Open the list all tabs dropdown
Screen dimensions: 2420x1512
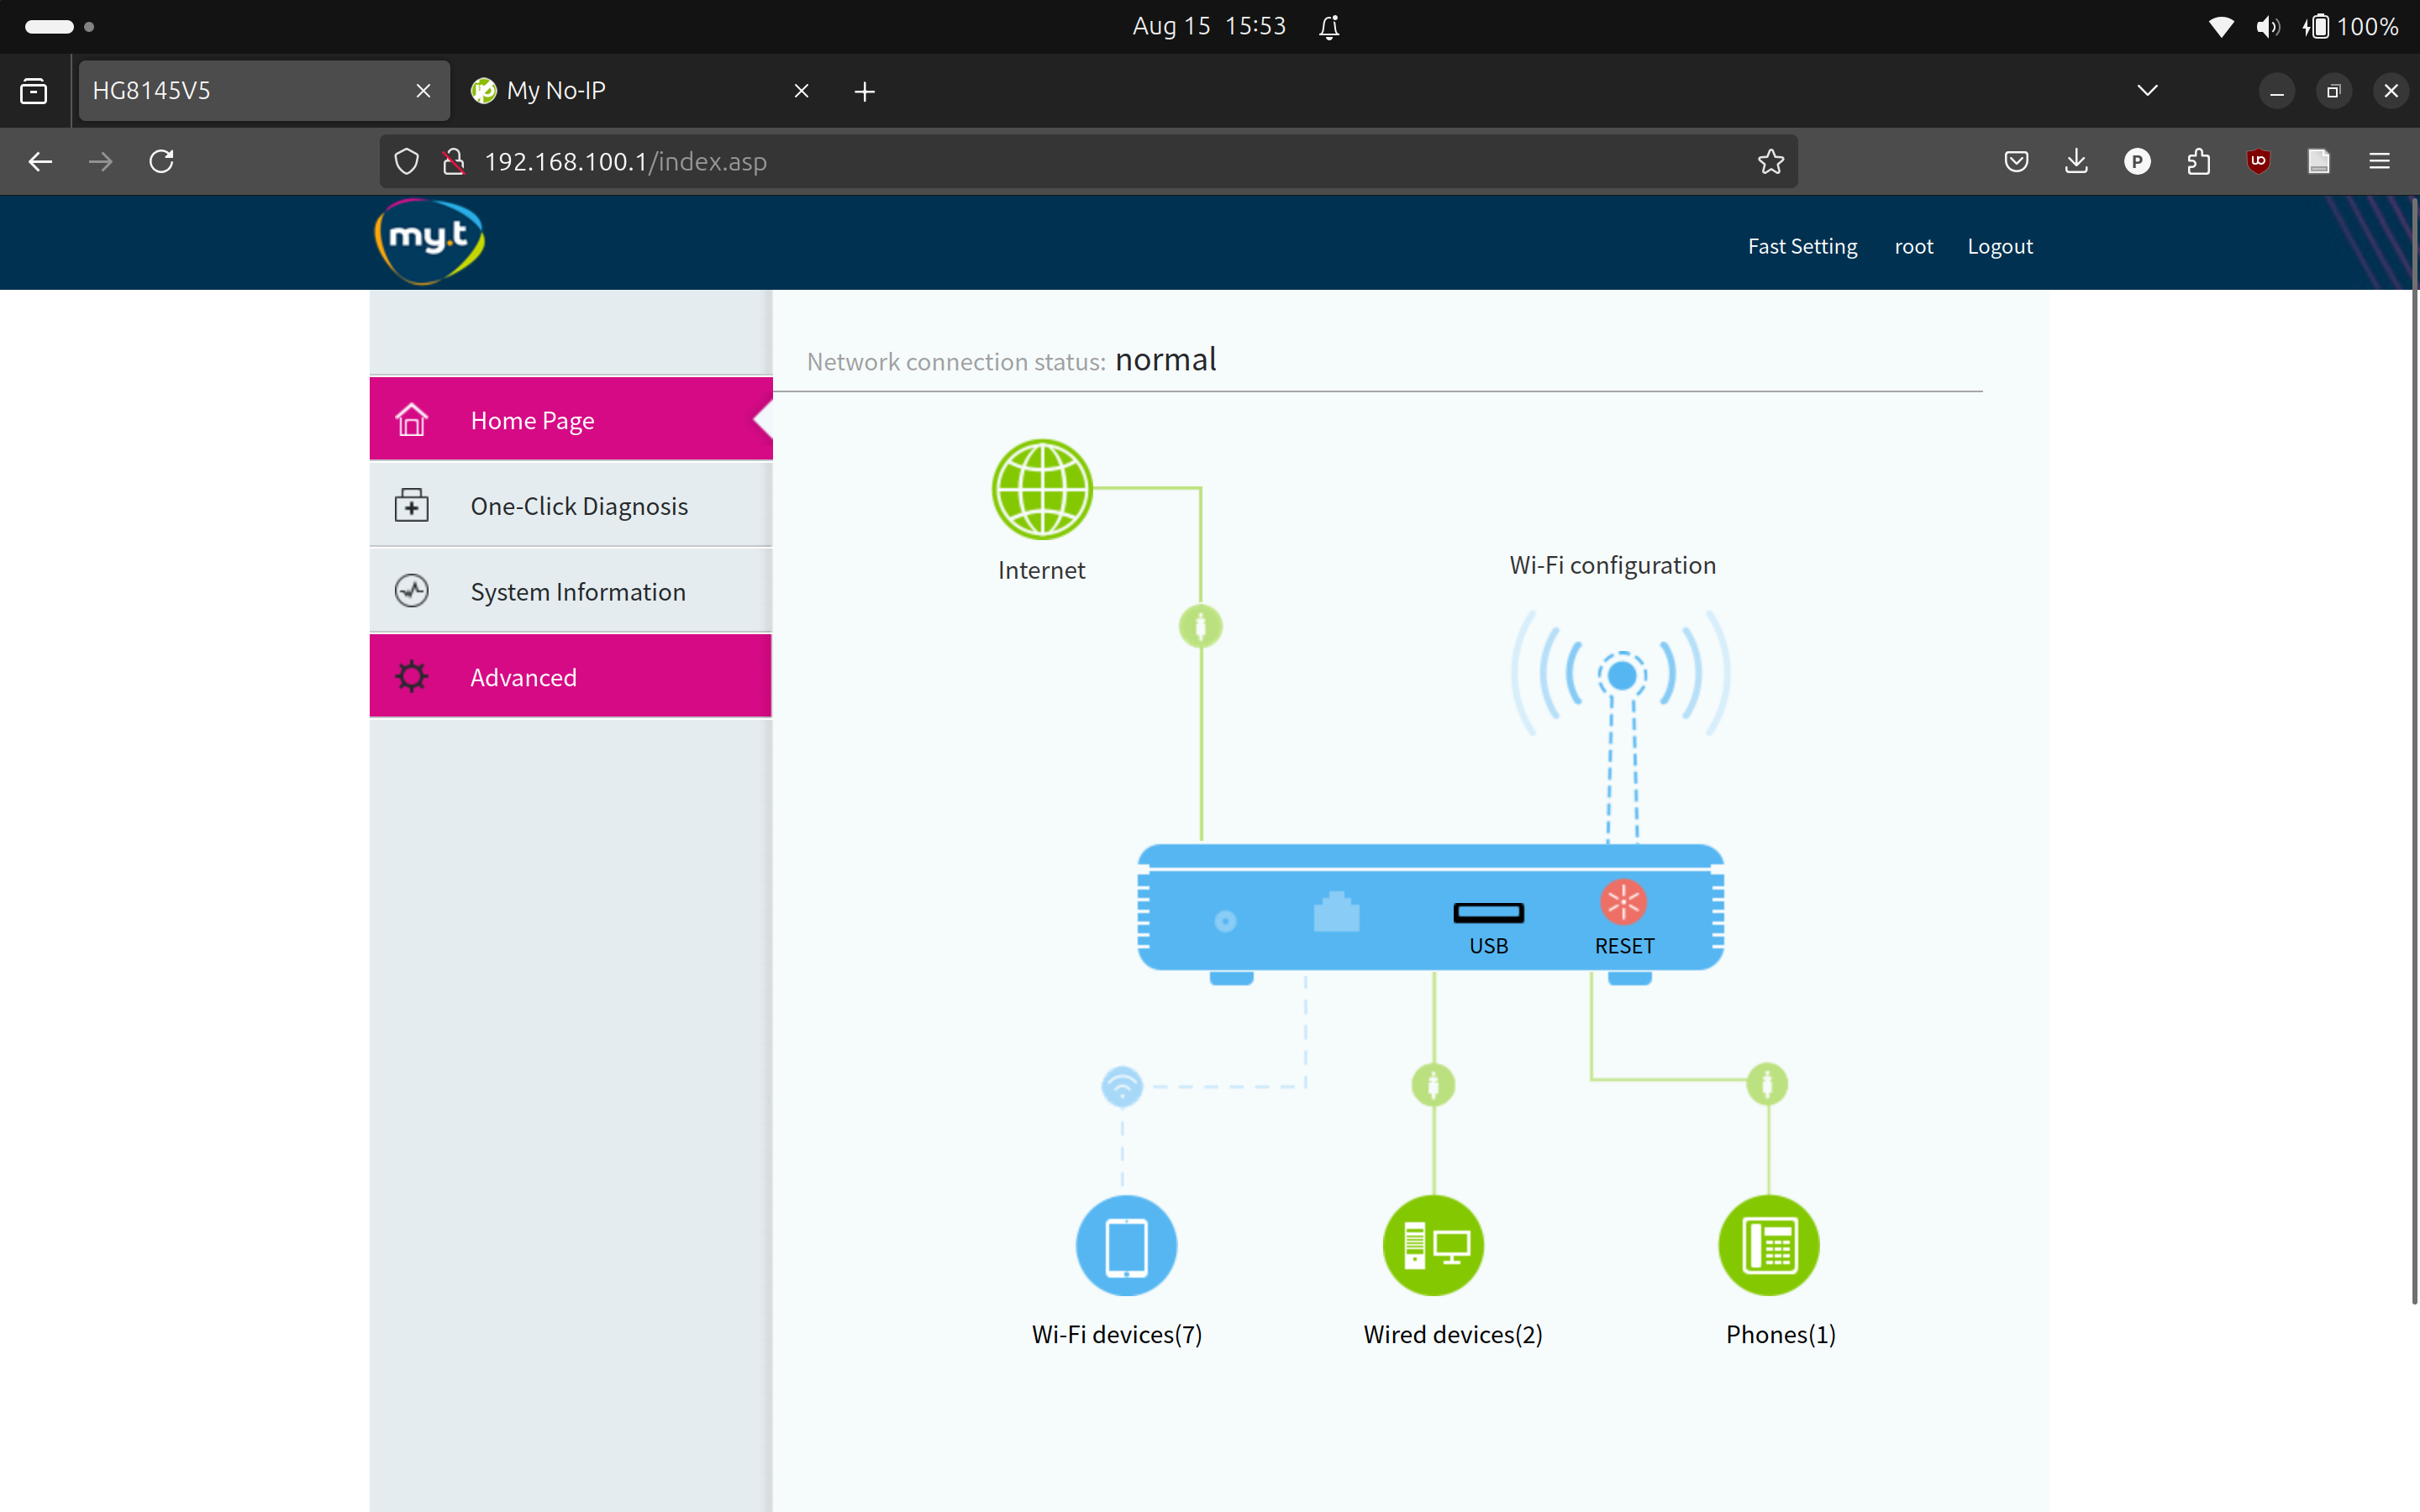(2147, 90)
